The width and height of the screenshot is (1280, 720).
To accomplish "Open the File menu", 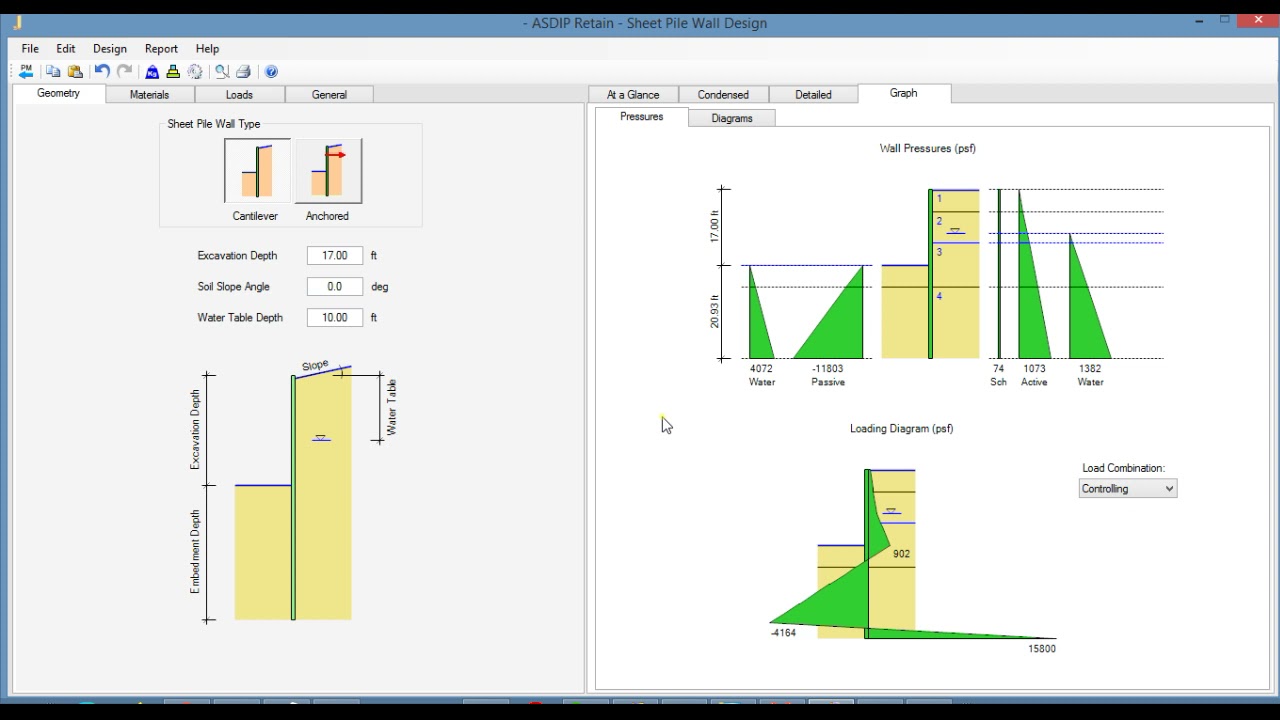I will (x=30, y=48).
